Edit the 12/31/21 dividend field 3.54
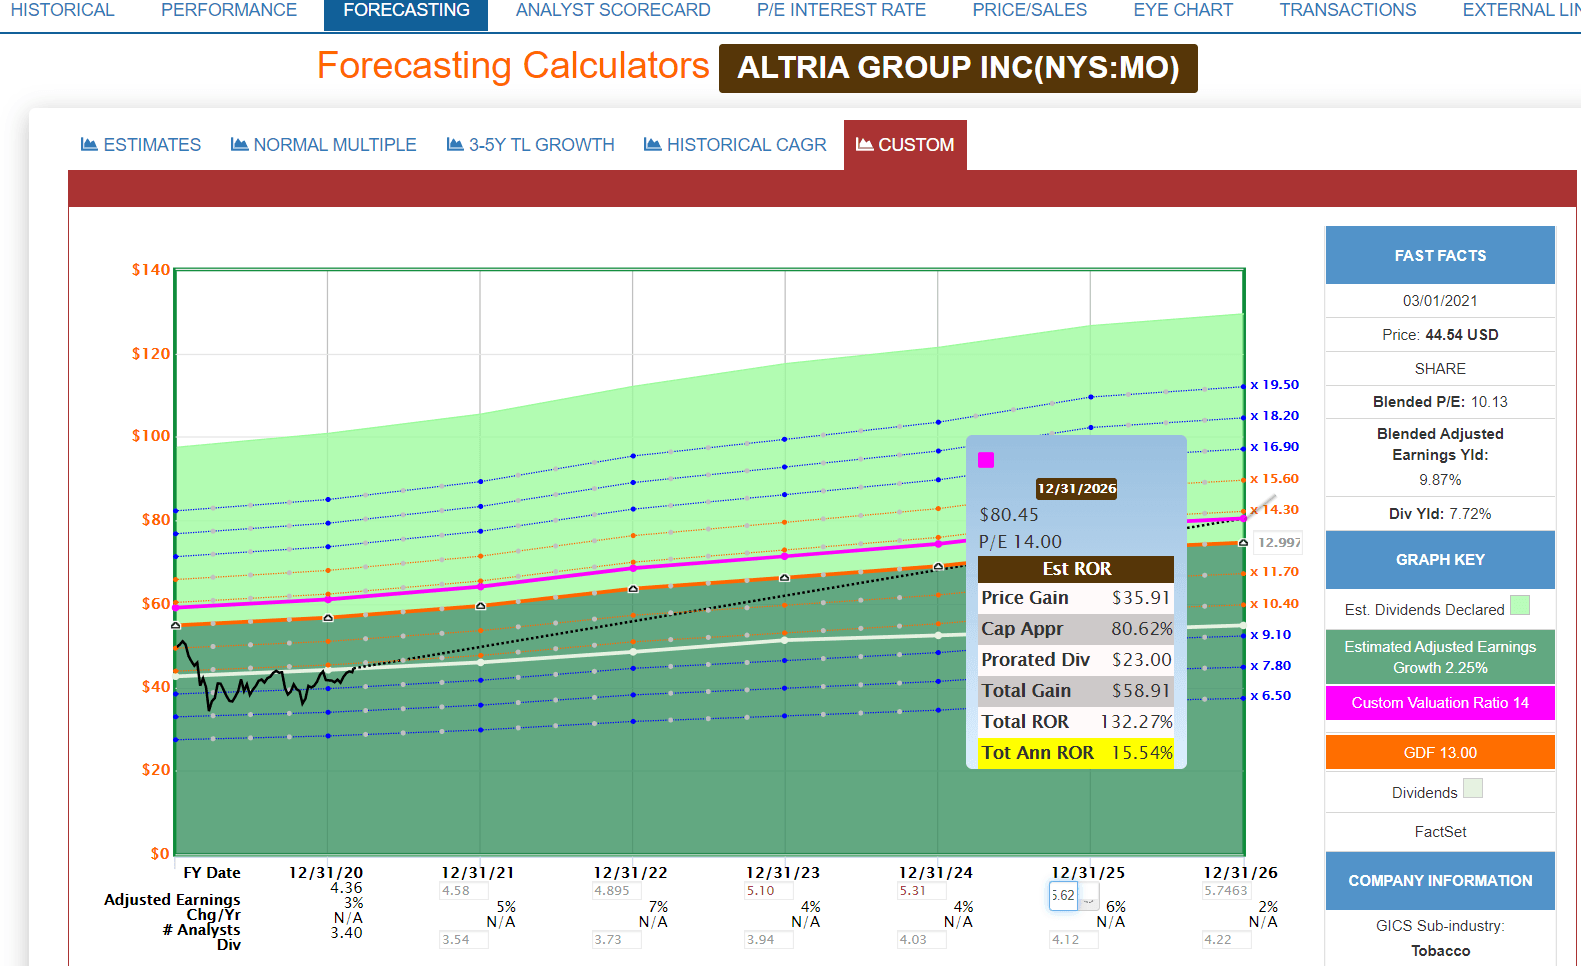This screenshot has width=1581, height=966. pos(463,940)
